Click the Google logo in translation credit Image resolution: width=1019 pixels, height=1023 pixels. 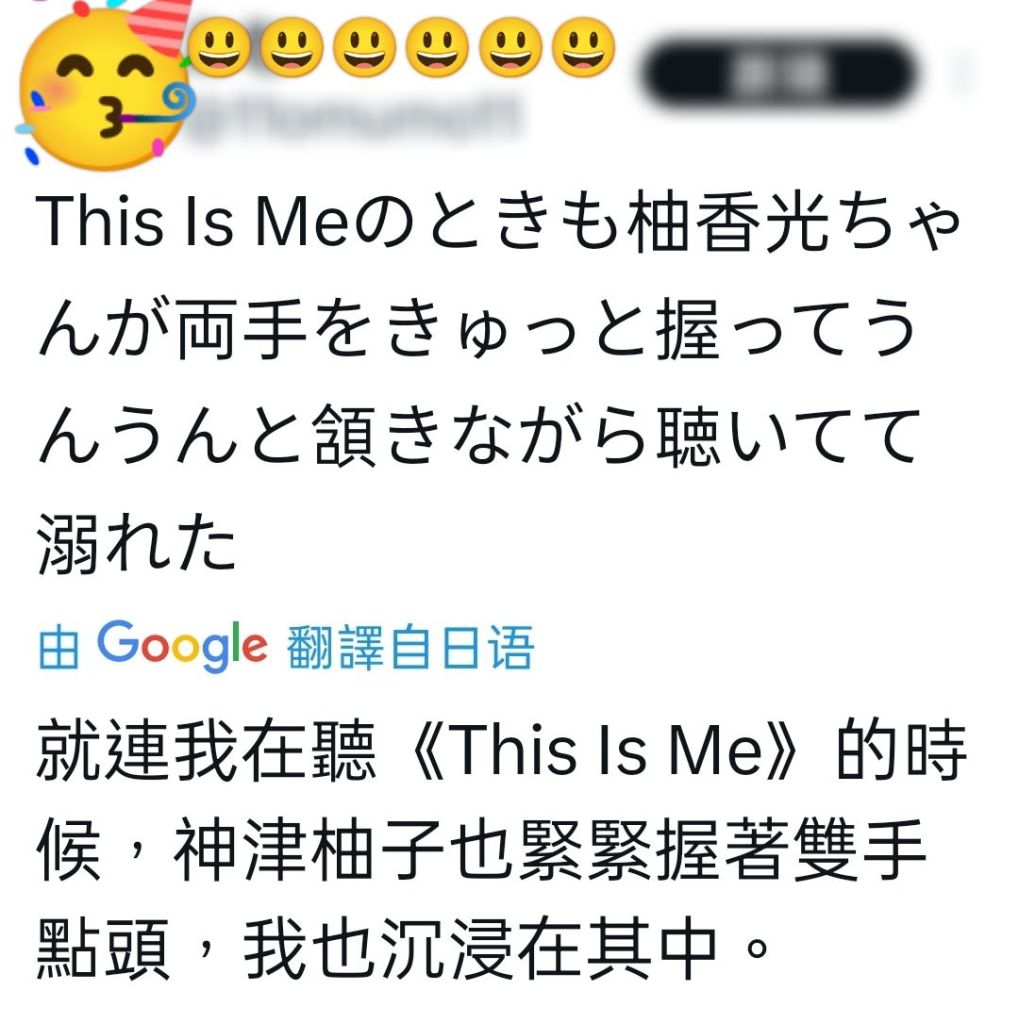[x=182, y=646]
